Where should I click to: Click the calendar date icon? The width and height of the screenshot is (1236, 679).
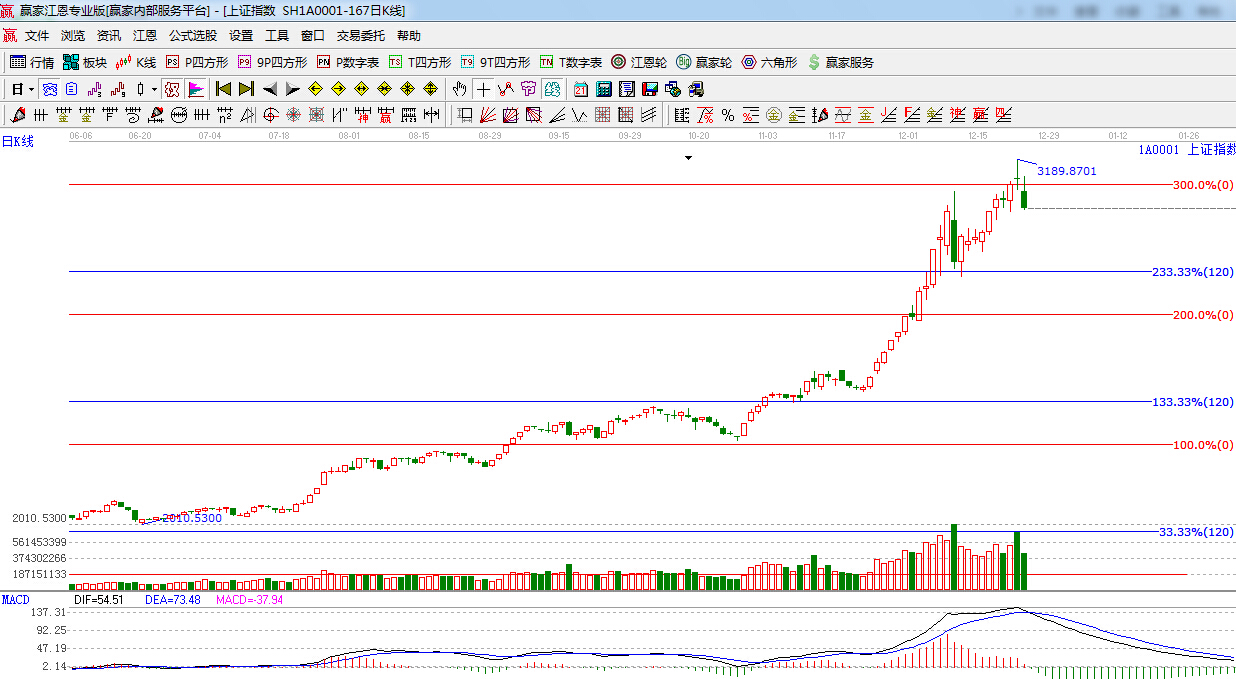[x=581, y=89]
